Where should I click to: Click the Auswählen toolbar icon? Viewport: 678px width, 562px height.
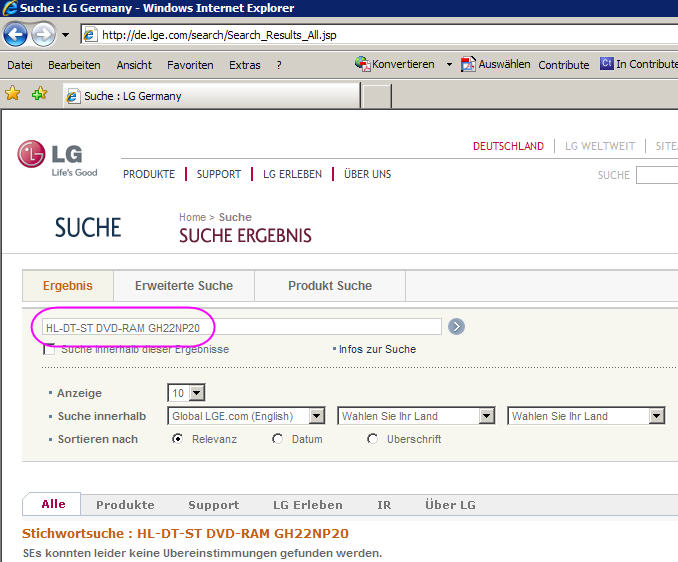pos(468,64)
